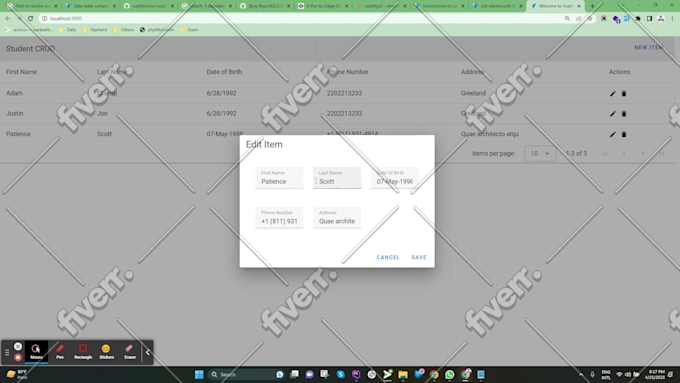Click the Date Of Birth field

pos(395,178)
